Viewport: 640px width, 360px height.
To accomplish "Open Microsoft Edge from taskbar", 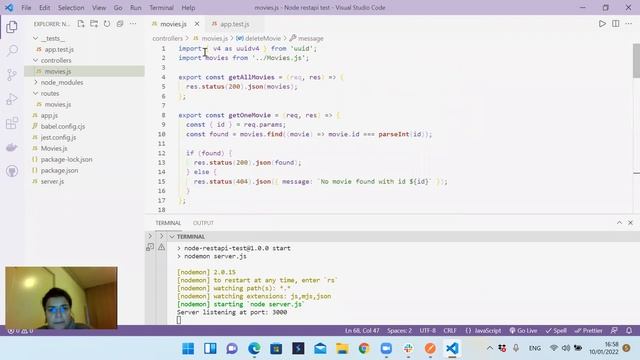I will tap(254, 349).
